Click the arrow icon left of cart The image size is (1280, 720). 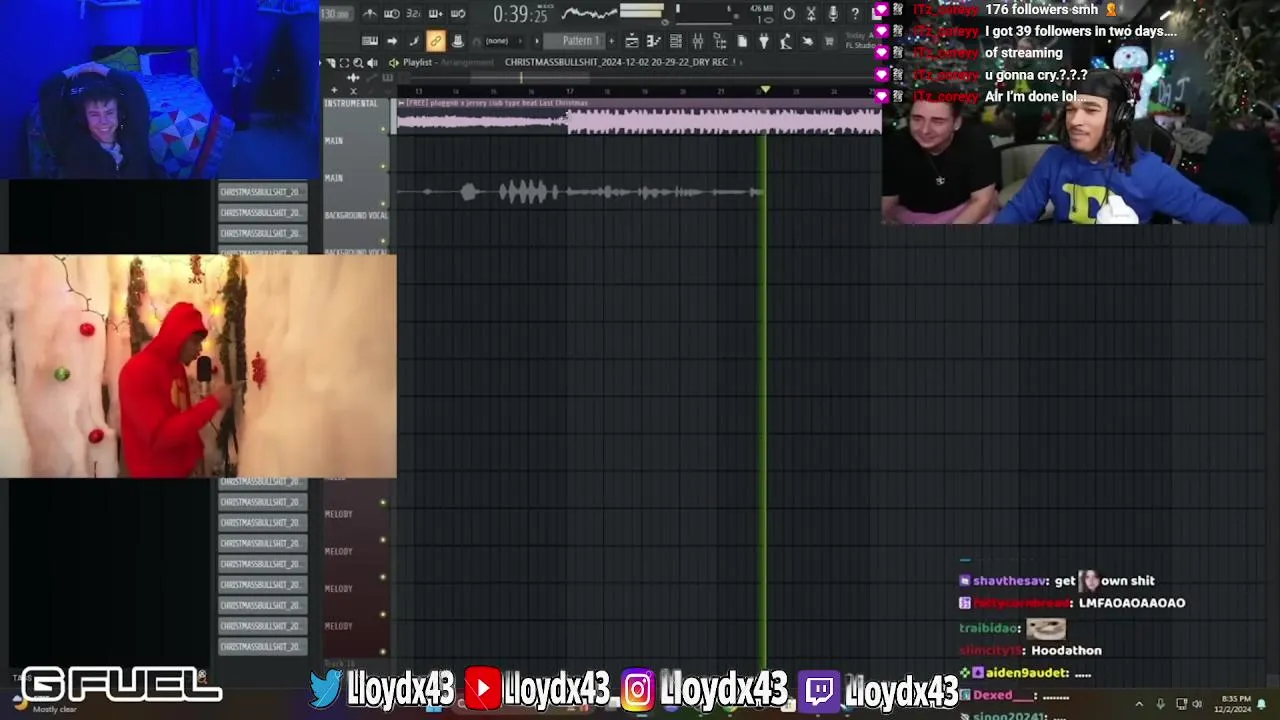point(807,41)
